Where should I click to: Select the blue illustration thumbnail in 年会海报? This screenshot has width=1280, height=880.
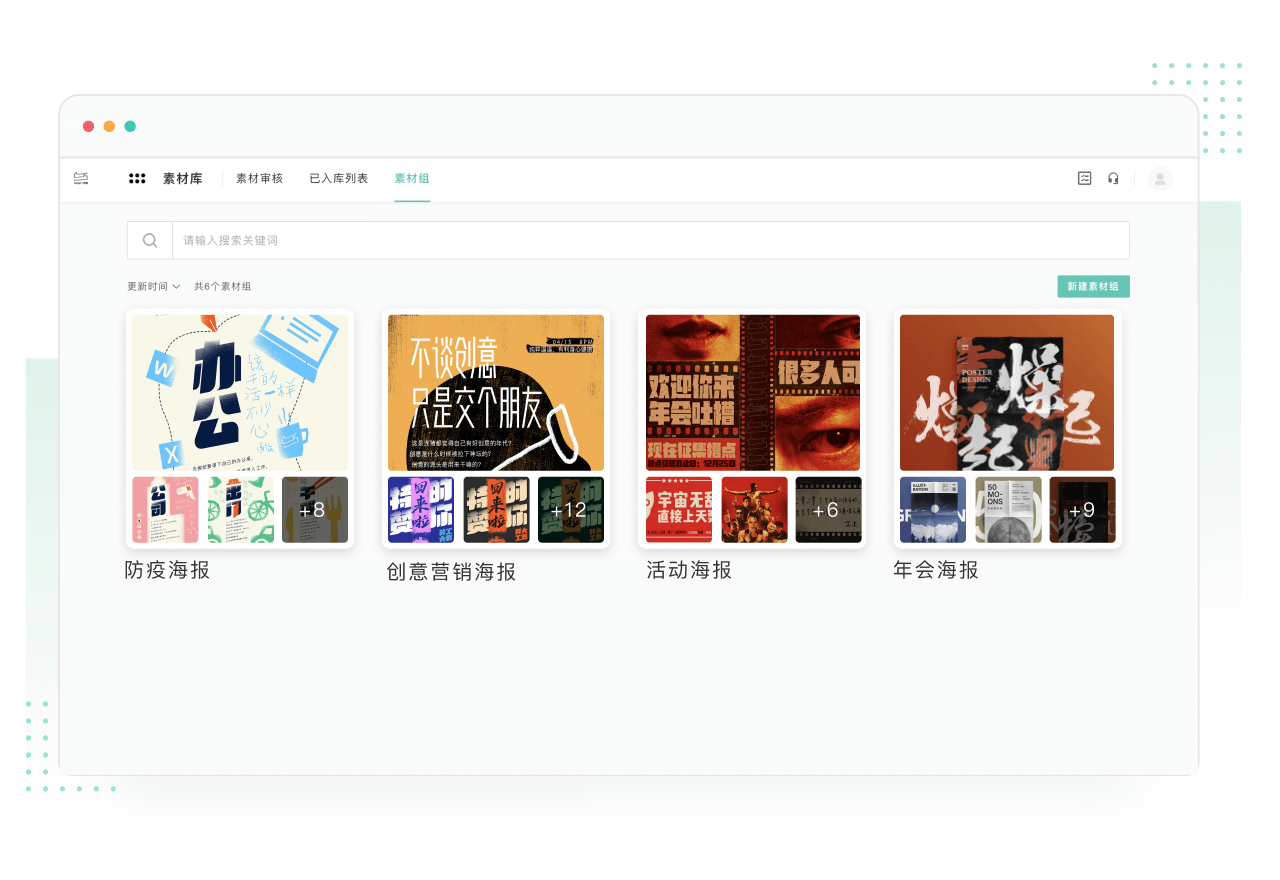tap(933, 510)
